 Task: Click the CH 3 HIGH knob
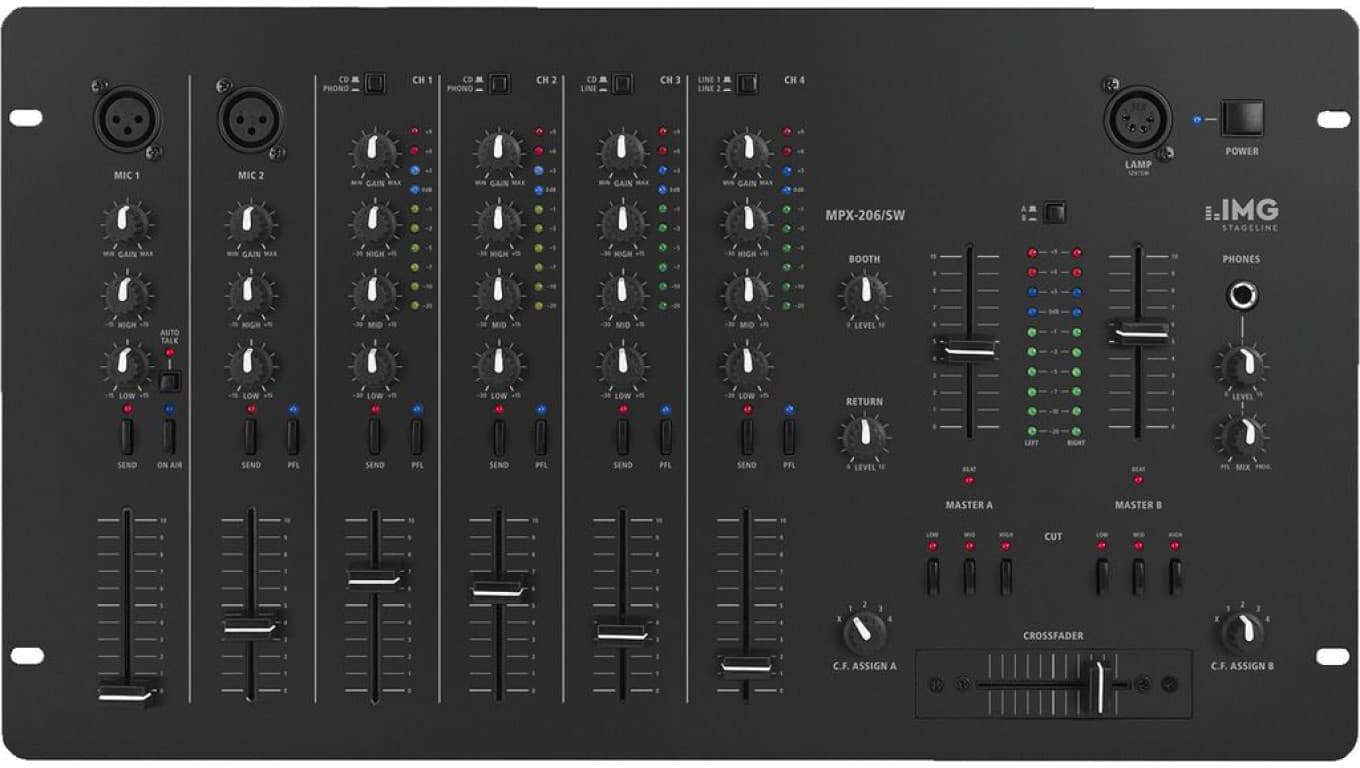tap(622, 222)
